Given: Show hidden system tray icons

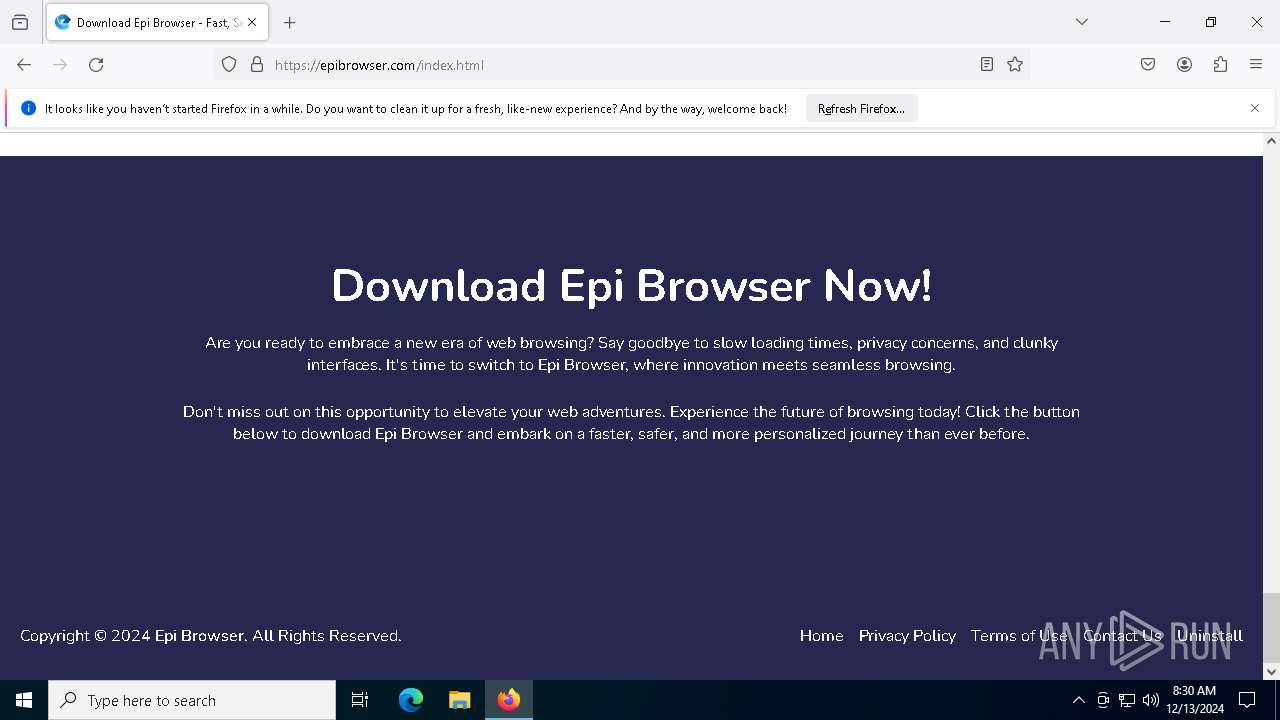Looking at the screenshot, I should point(1078,700).
